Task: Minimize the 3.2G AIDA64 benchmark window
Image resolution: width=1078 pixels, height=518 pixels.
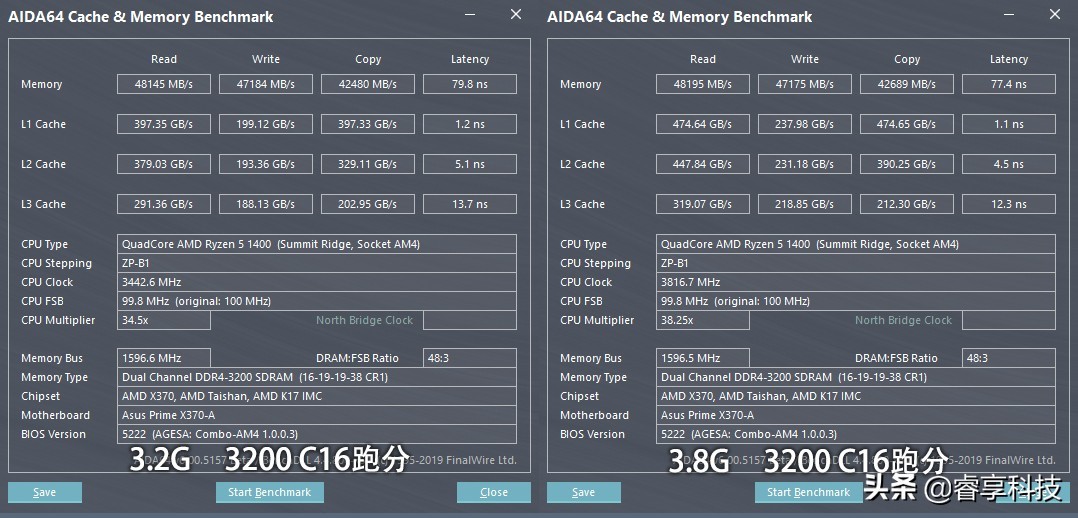Action: point(471,15)
